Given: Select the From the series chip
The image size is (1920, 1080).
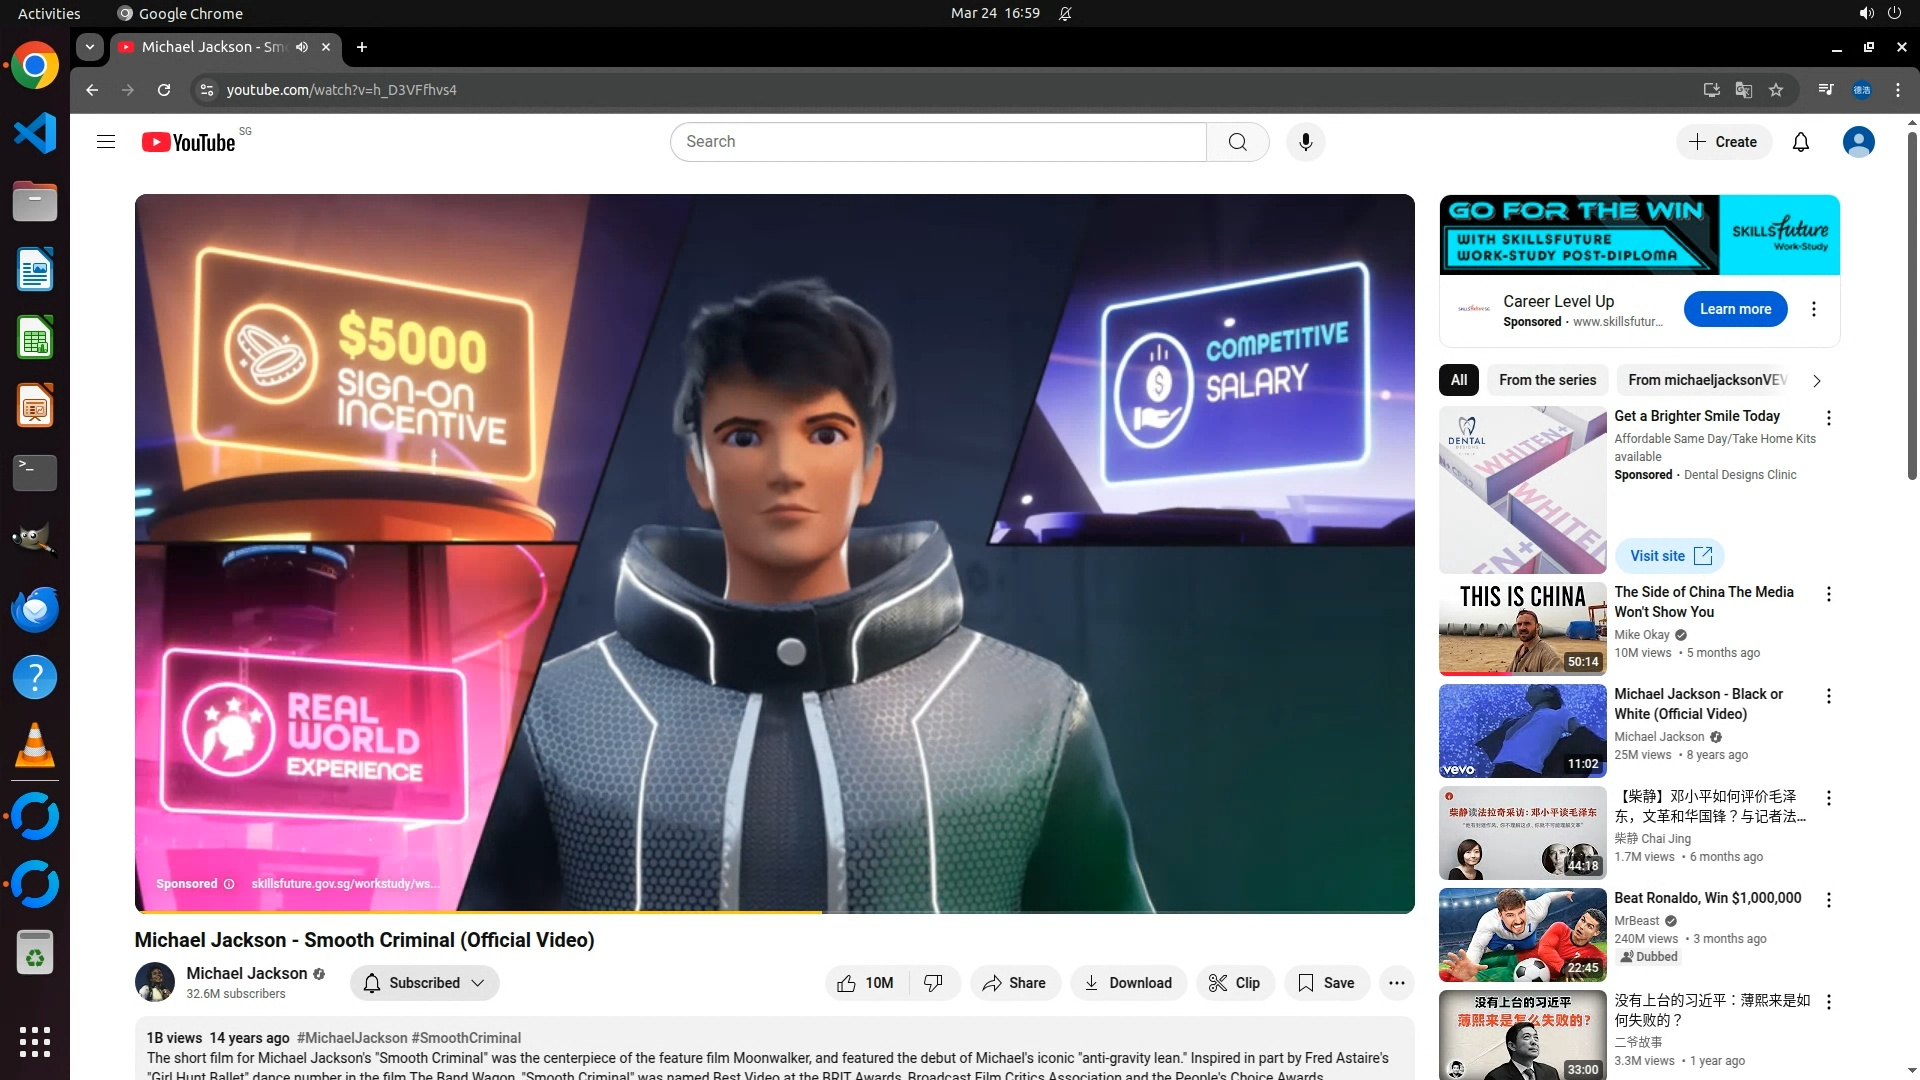Looking at the screenshot, I should [x=1547, y=380].
